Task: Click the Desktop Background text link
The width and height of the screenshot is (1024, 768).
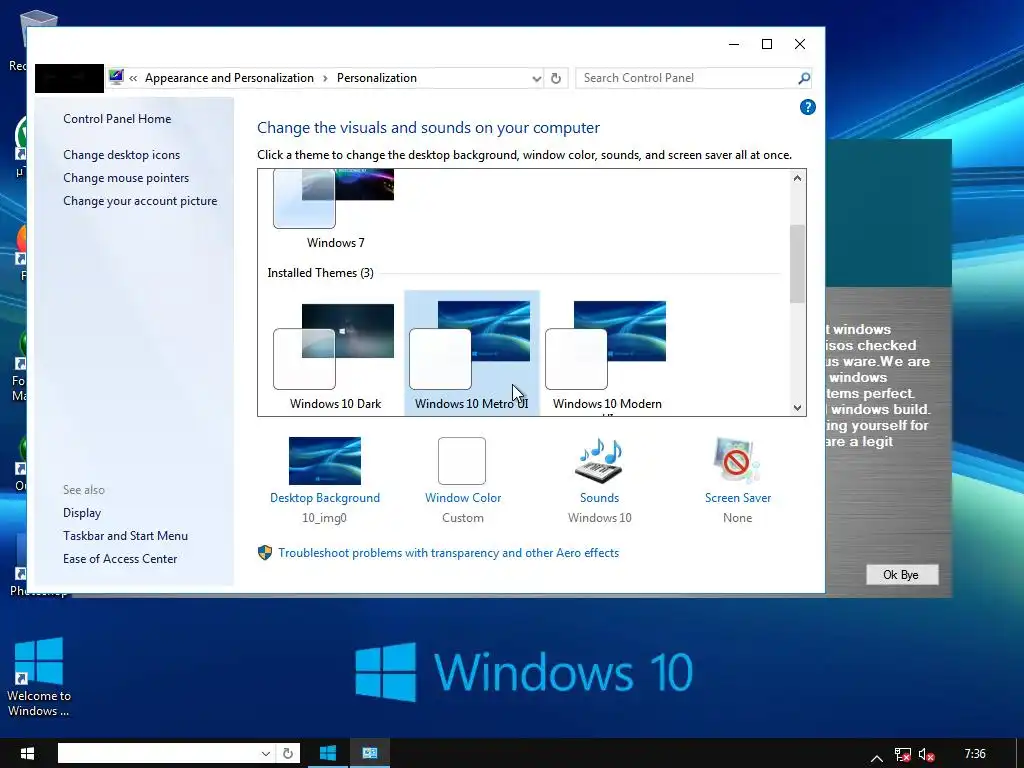Action: pos(325,498)
